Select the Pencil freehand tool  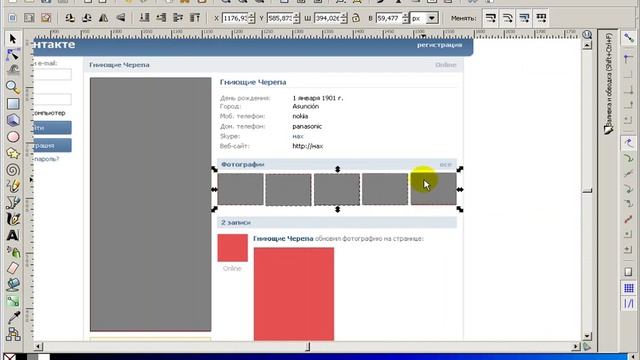[x=13, y=186]
